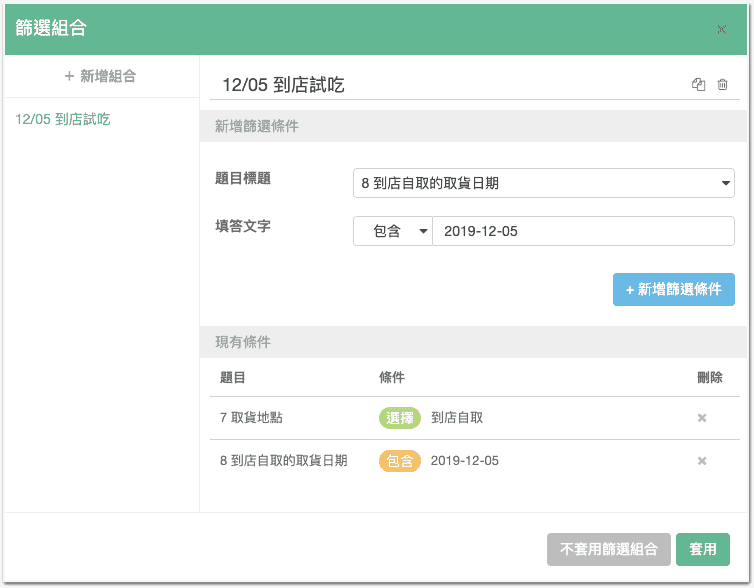The height and width of the screenshot is (588, 754).
Task: Focus the 2019-12-05 text input
Action: [x=583, y=231]
